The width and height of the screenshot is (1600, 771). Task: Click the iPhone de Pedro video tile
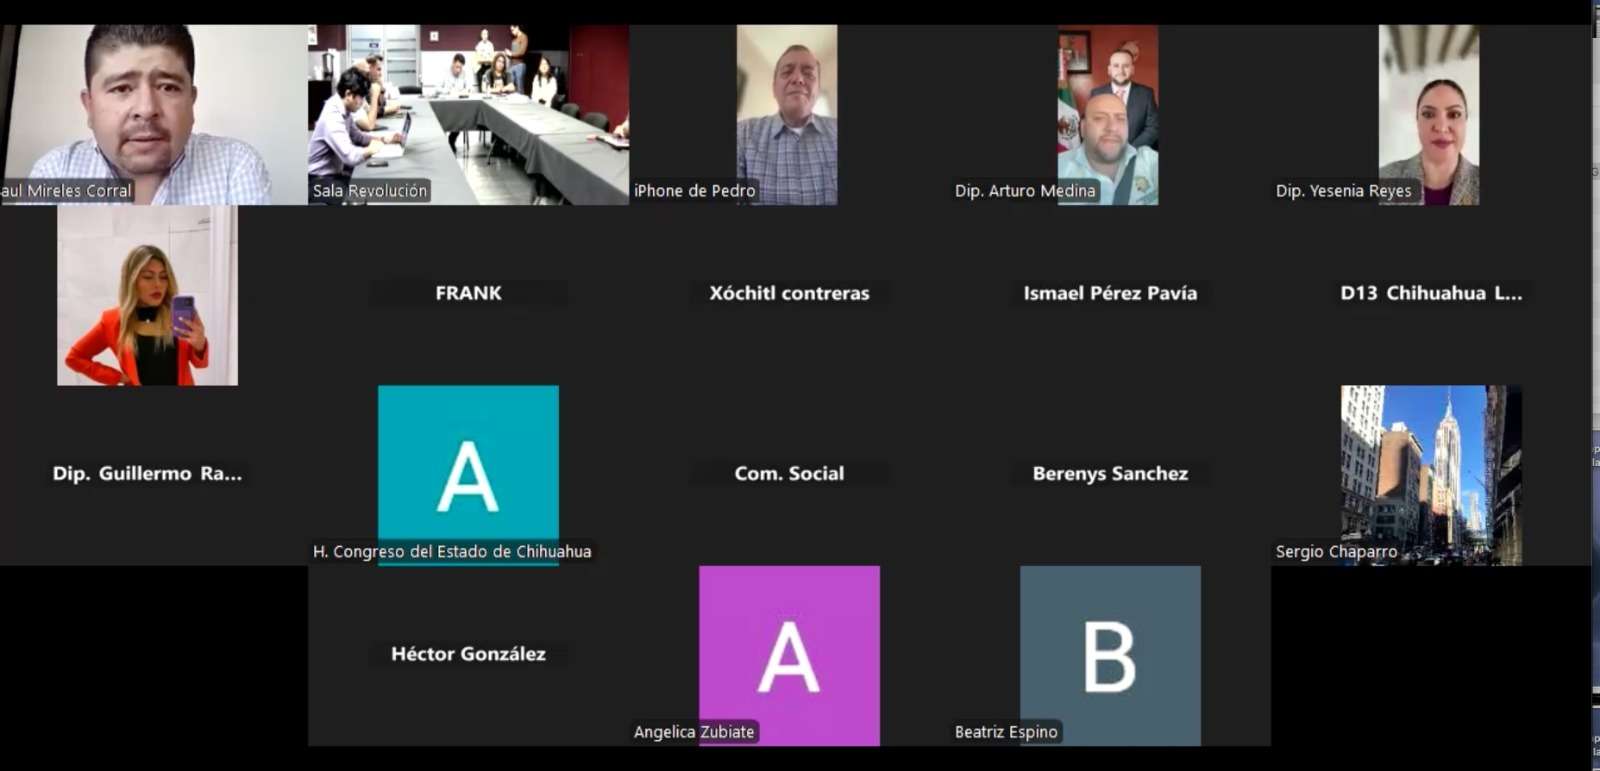pos(787,115)
